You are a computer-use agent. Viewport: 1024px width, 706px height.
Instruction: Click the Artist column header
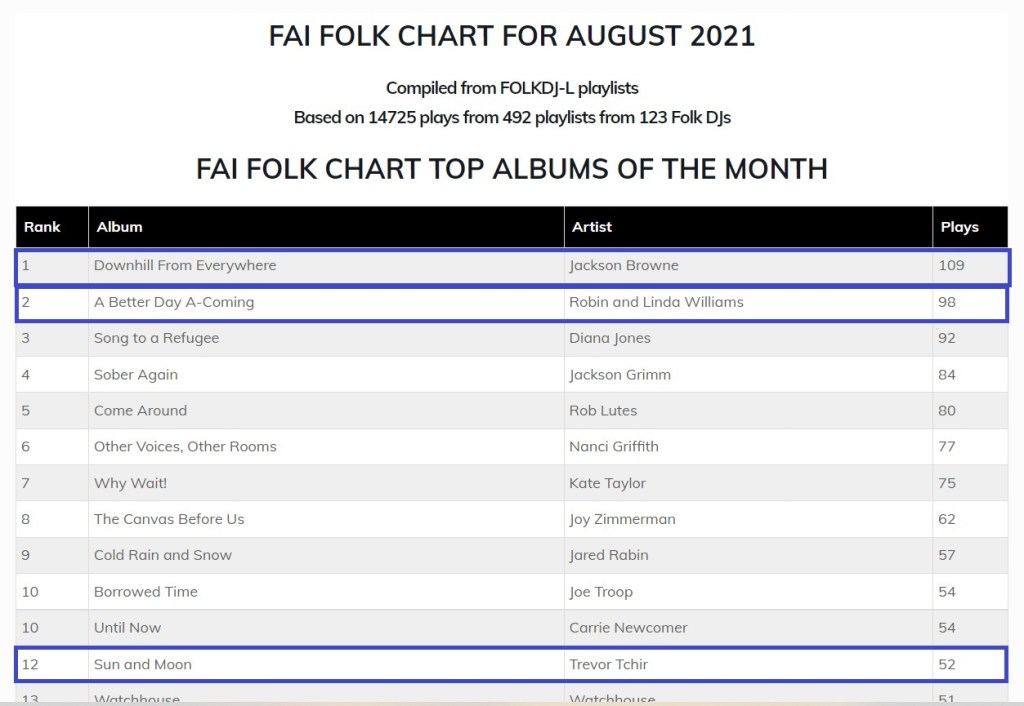pyautogui.click(x=592, y=227)
